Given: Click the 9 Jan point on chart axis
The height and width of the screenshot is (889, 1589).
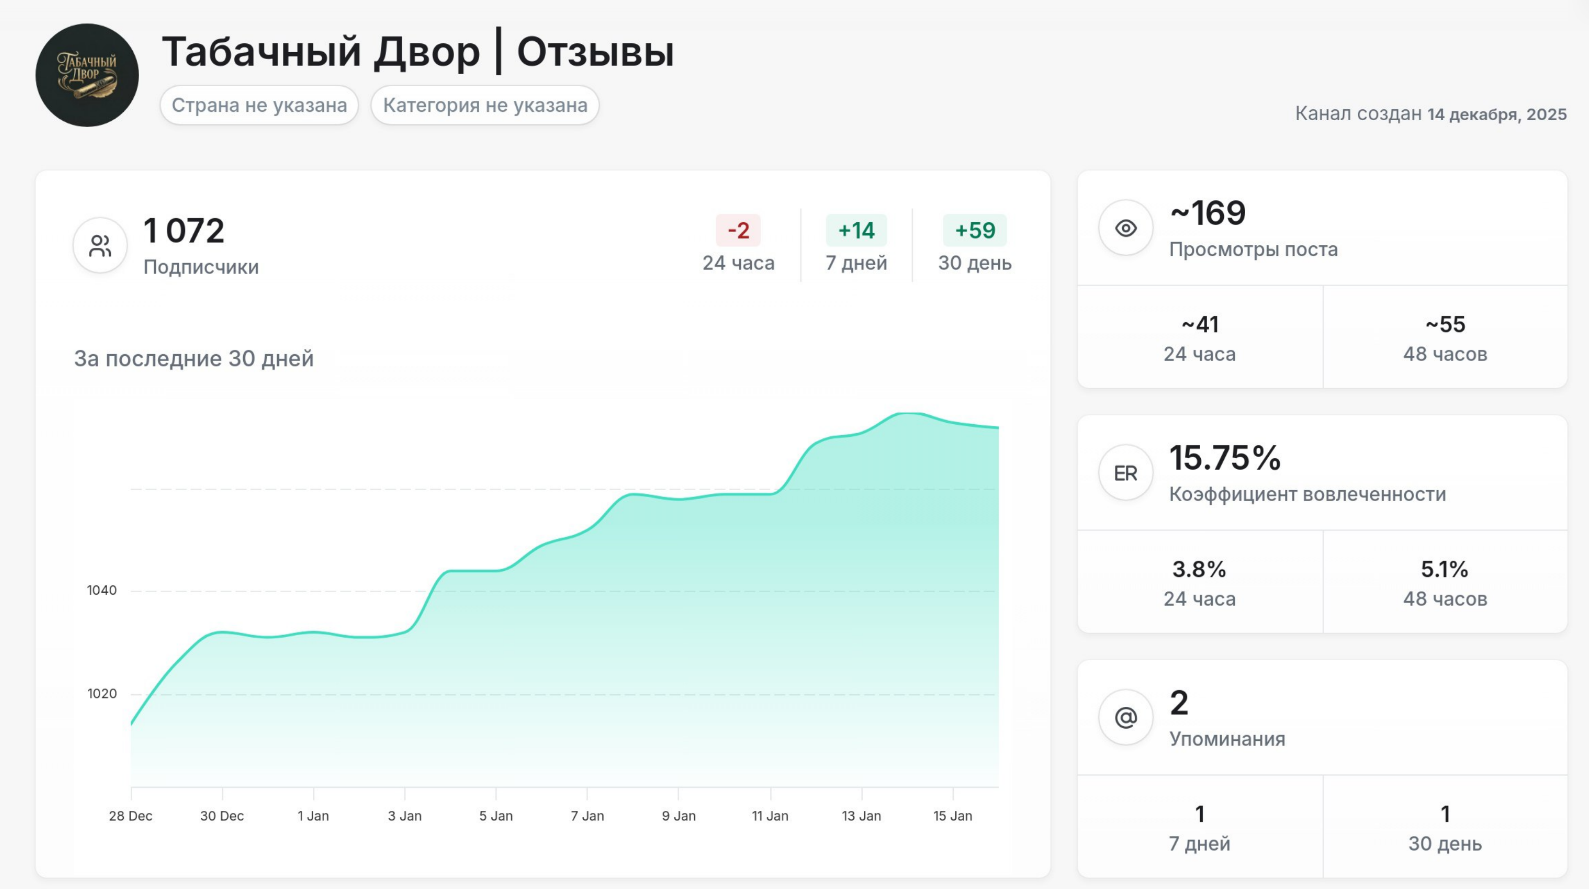Looking at the screenshot, I should pos(679,816).
